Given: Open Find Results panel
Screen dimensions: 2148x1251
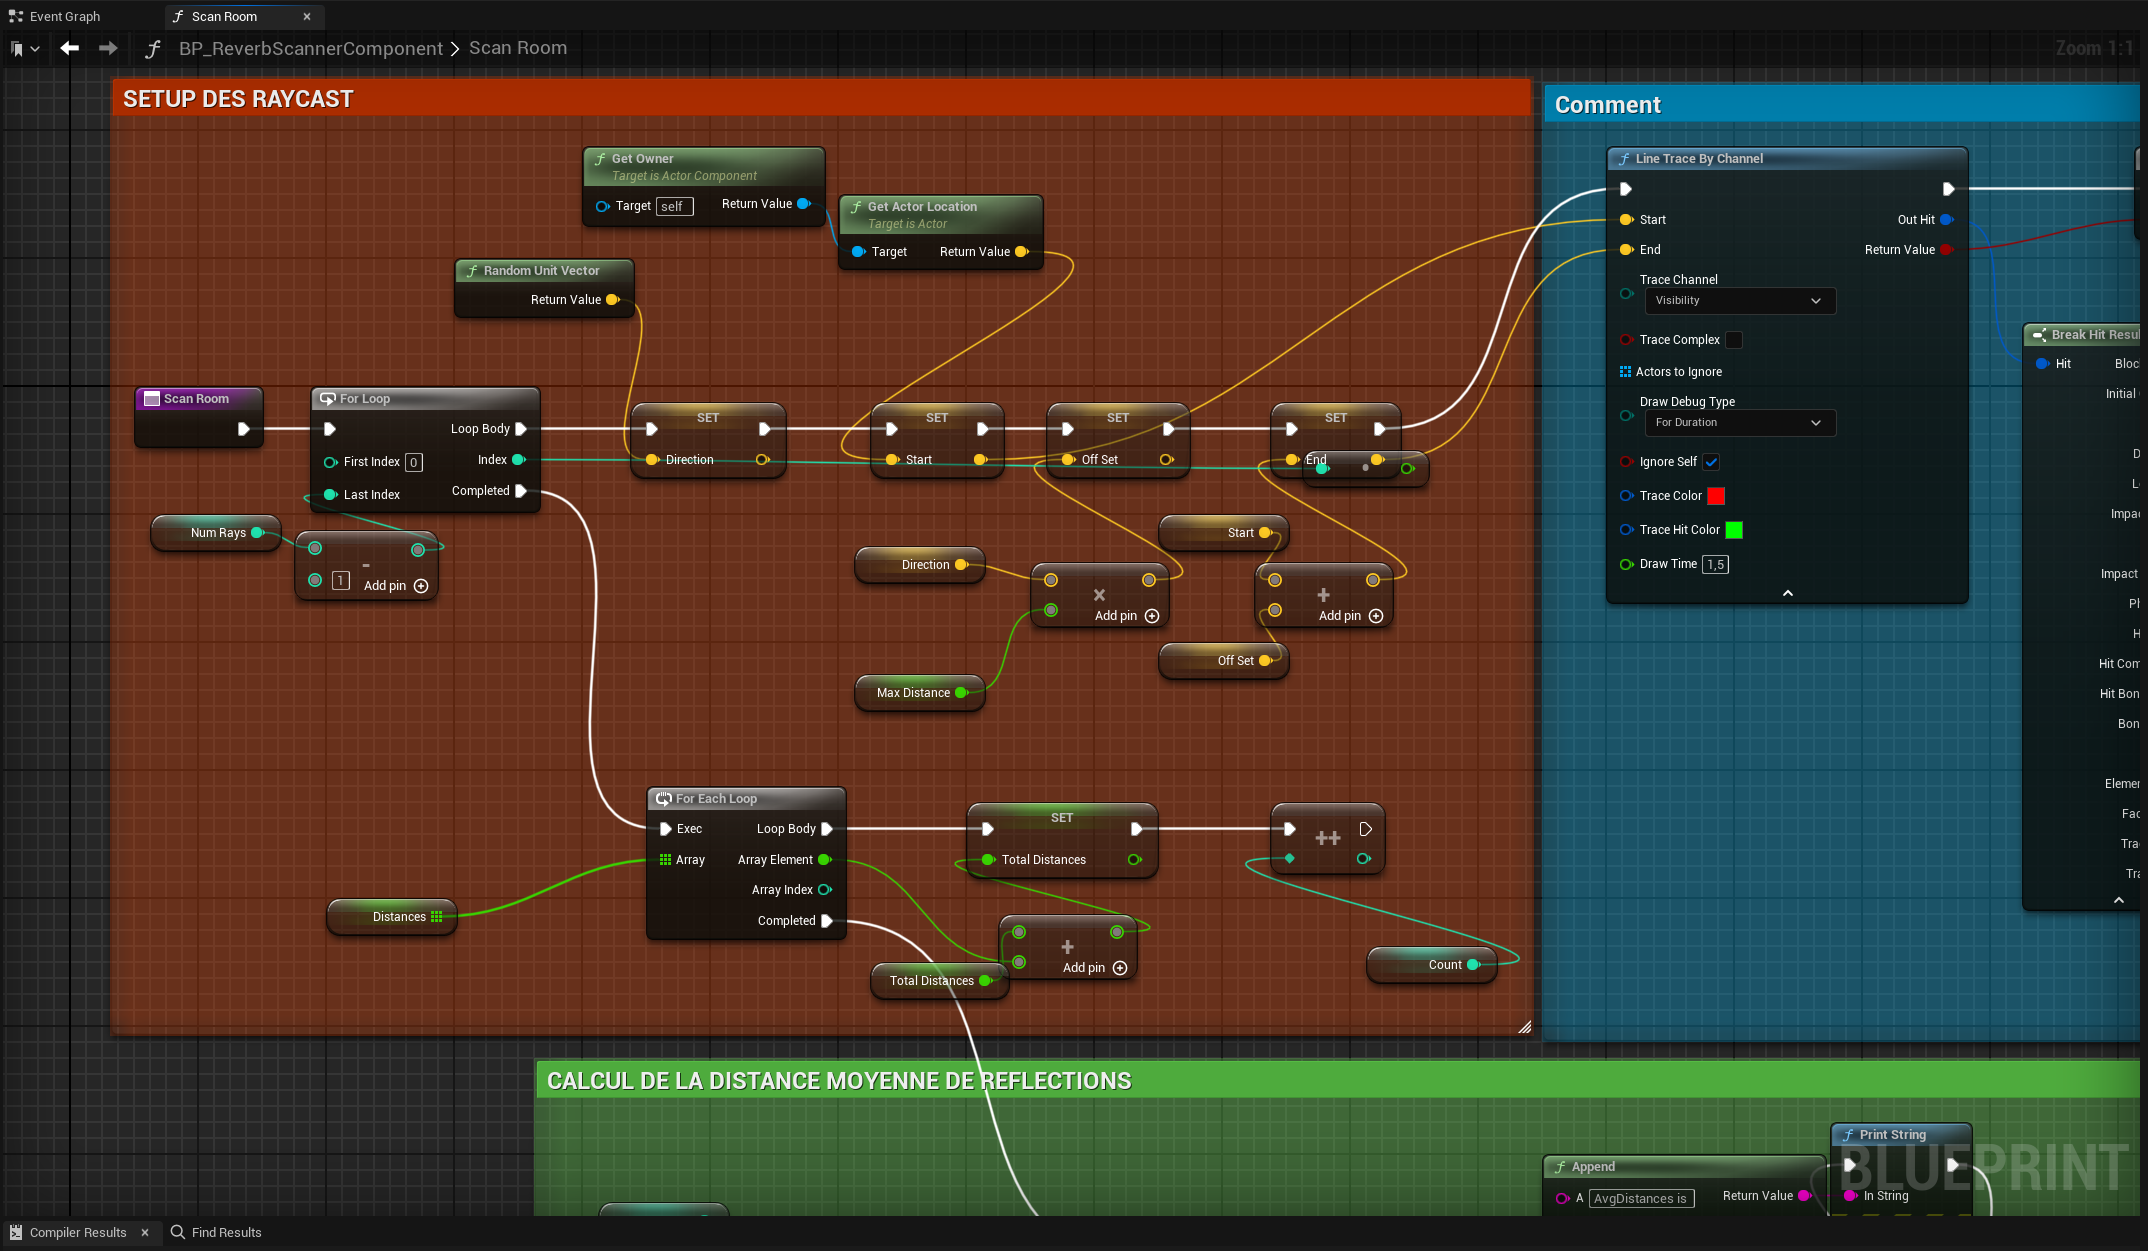Looking at the screenshot, I should point(226,1232).
